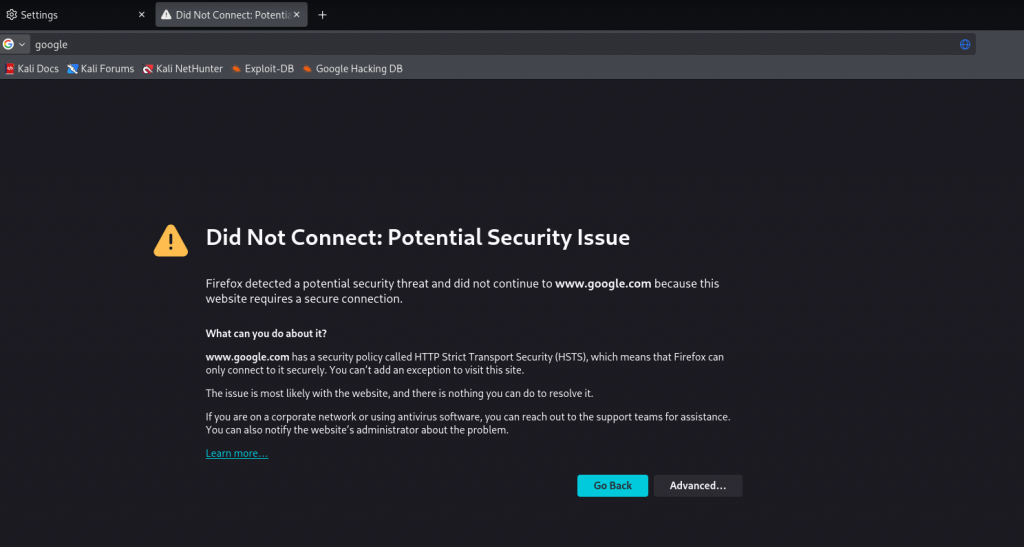Click the globe icon in address bar

tap(965, 44)
